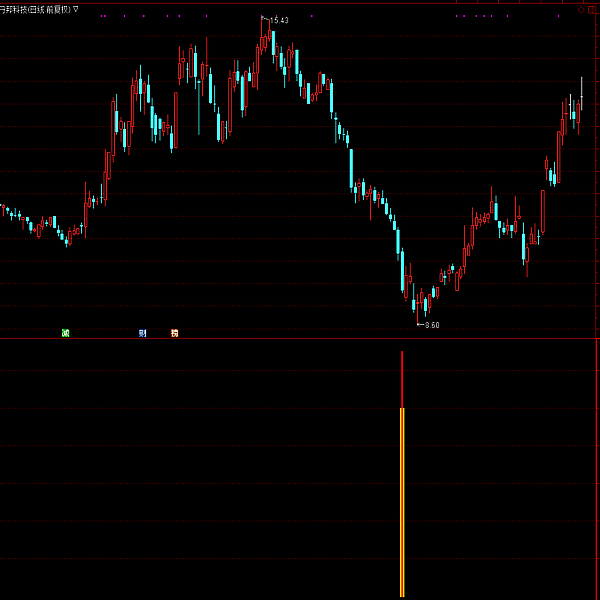This screenshot has width=600, height=600.
Task: Click the divider between chart and indicator panel
Action: [x=300, y=339]
